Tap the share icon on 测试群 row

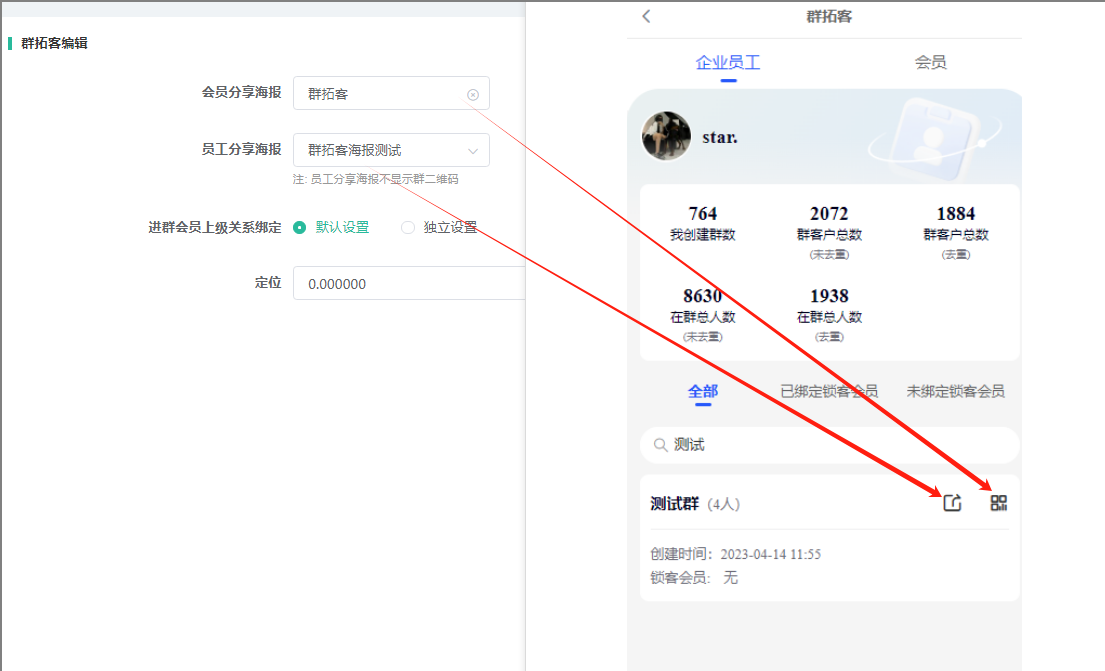[952, 503]
